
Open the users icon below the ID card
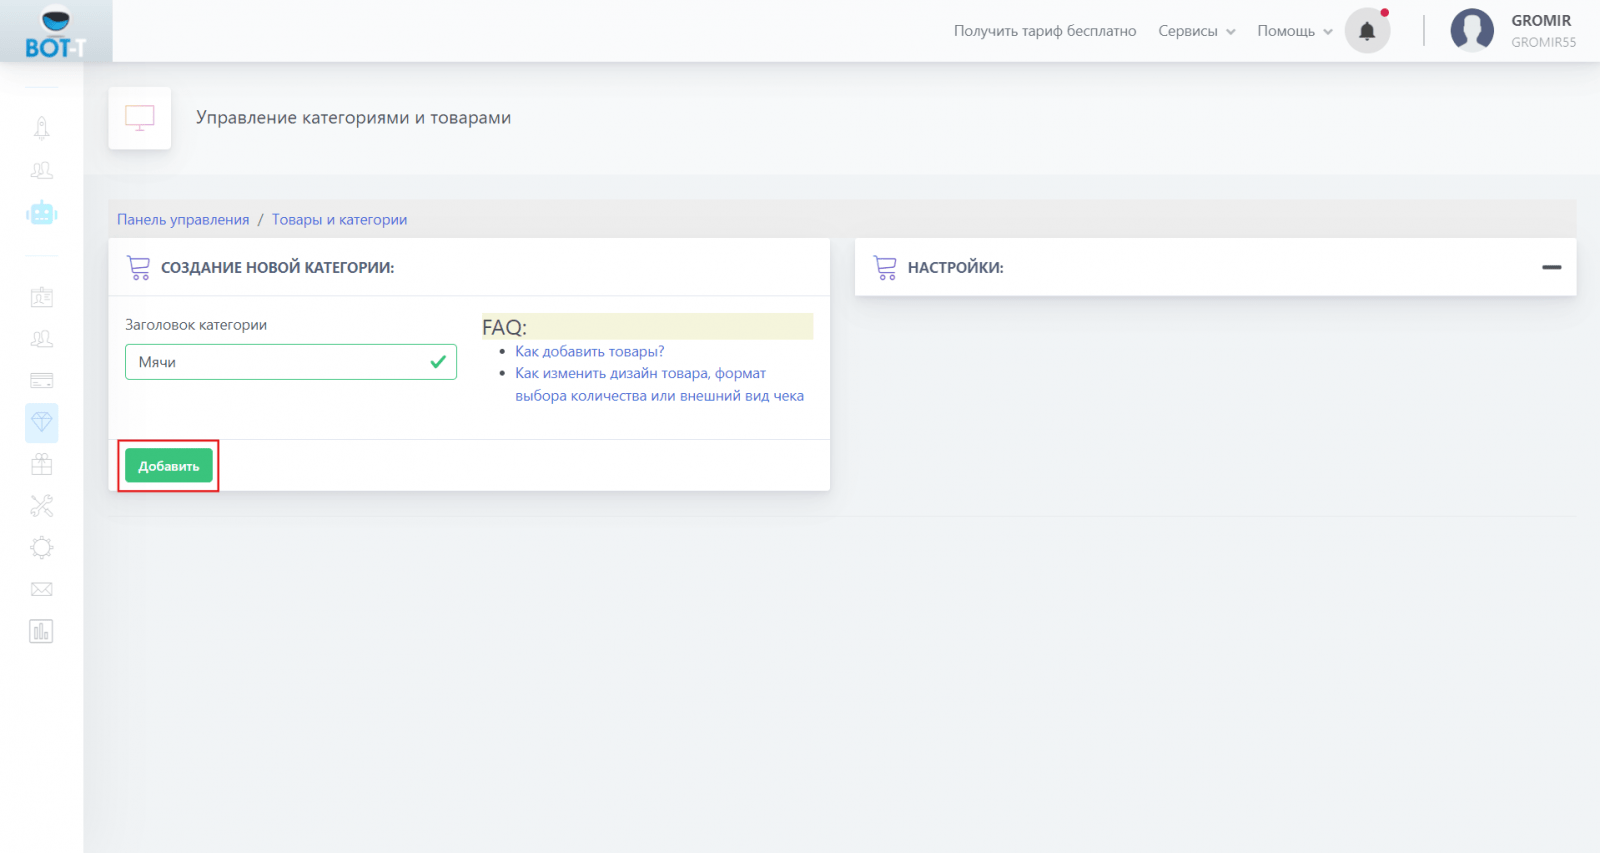[x=41, y=339]
